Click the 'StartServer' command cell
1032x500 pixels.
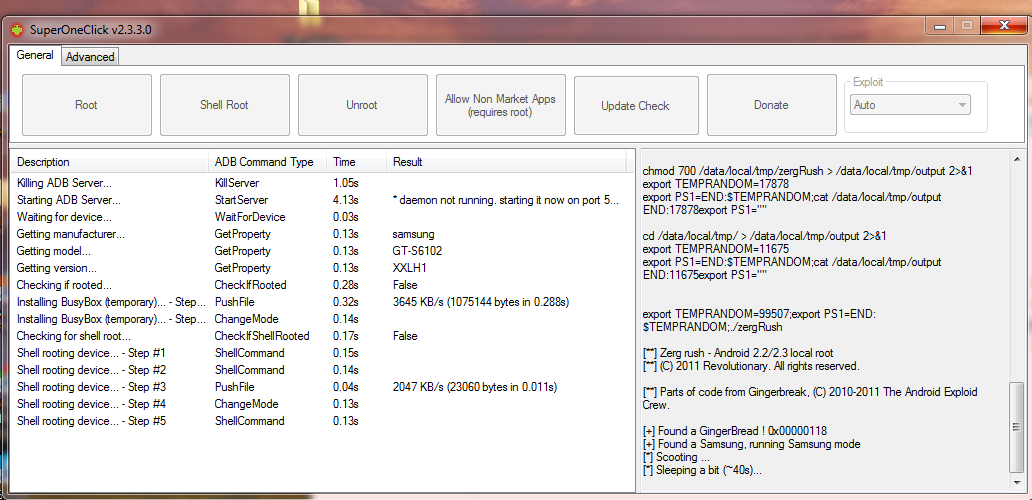point(241,200)
